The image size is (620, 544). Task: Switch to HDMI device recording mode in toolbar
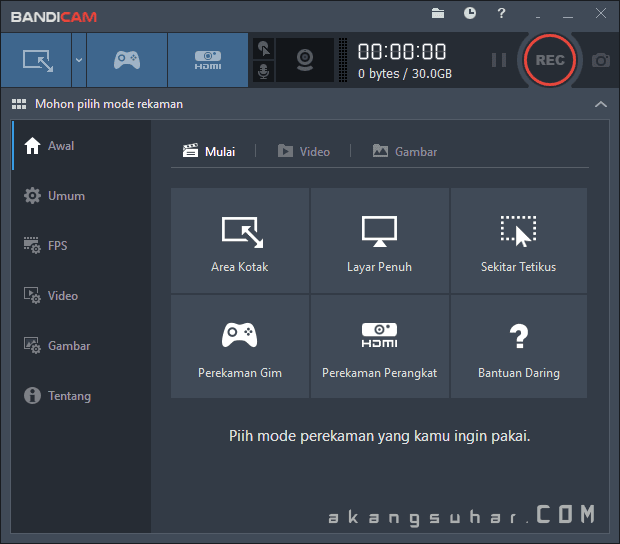(208, 60)
